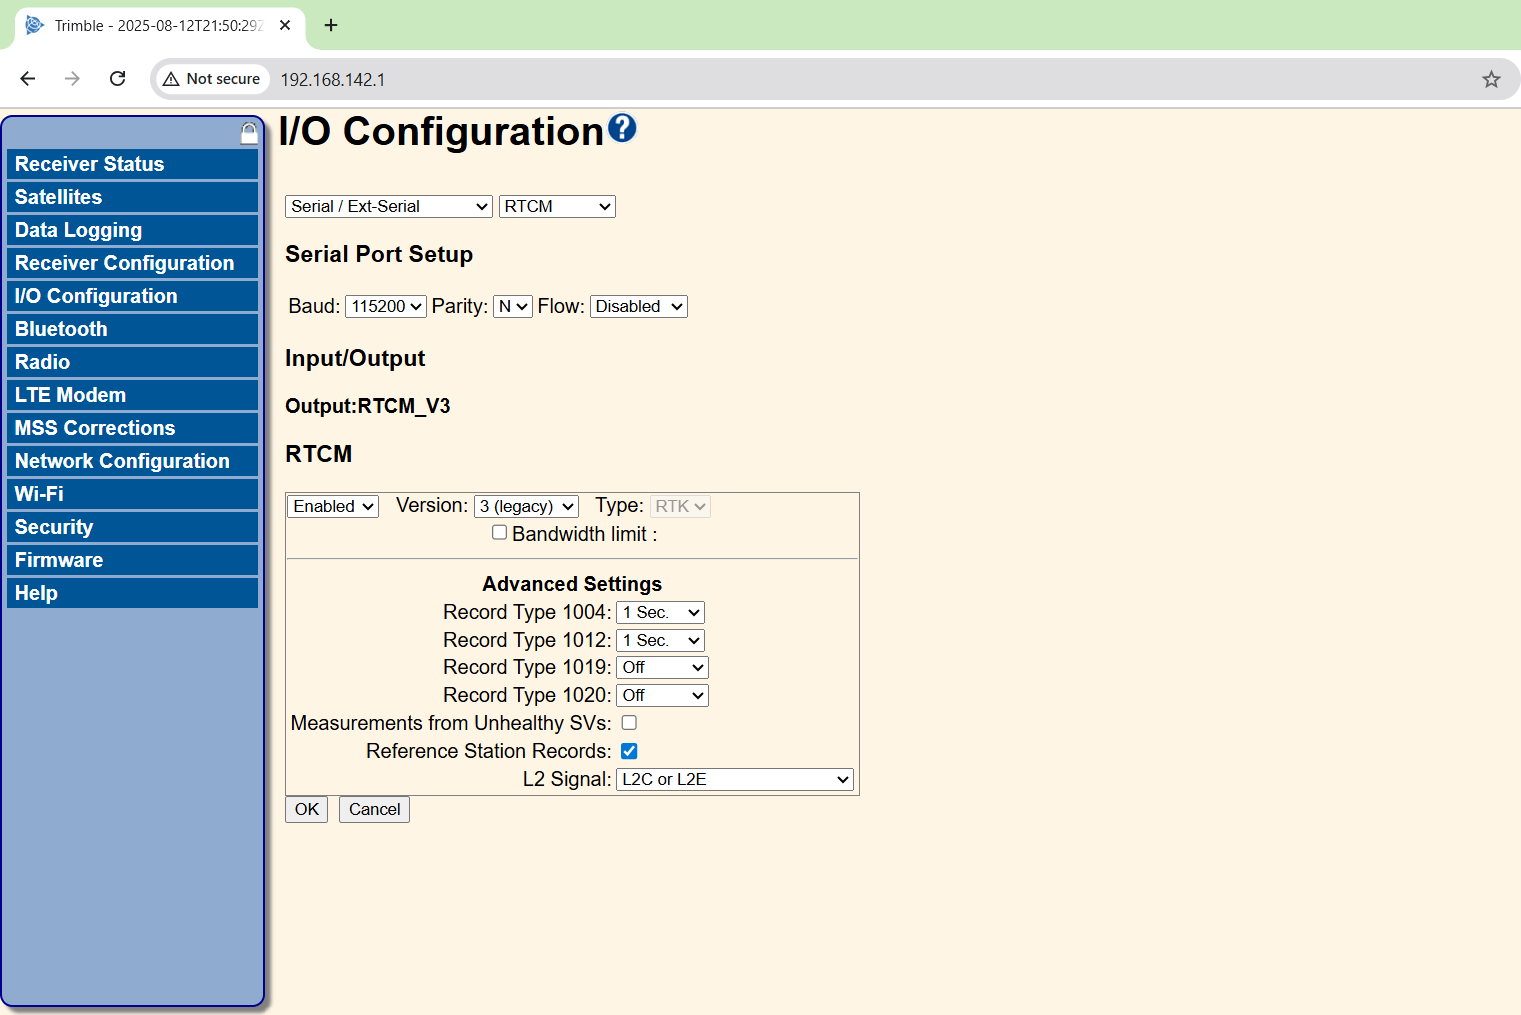Enable the Bandwidth limit checkbox
The width and height of the screenshot is (1521, 1015).
coord(499,533)
